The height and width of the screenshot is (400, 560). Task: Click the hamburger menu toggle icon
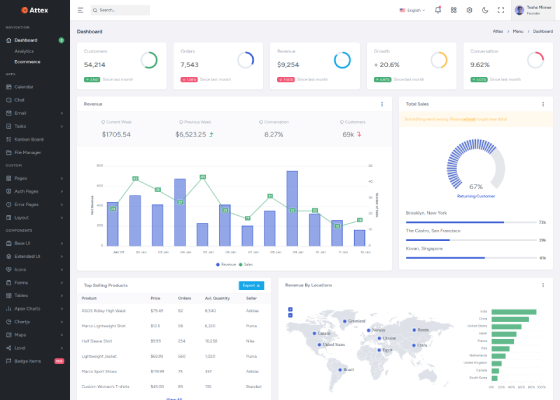[x=80, y=10]
